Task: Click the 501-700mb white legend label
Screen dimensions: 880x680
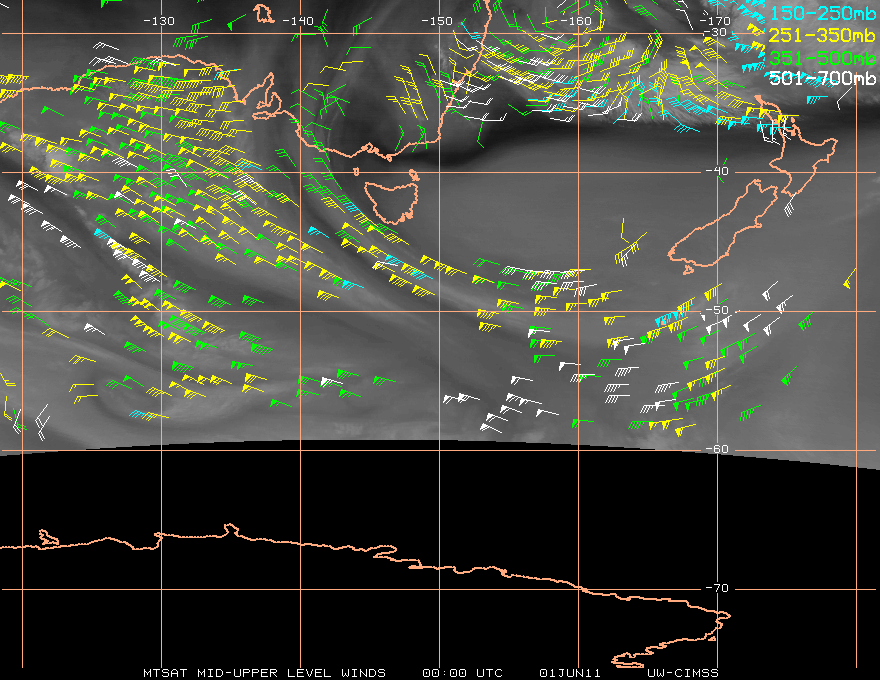Action: pyautogui.click(x=823, y=78)
